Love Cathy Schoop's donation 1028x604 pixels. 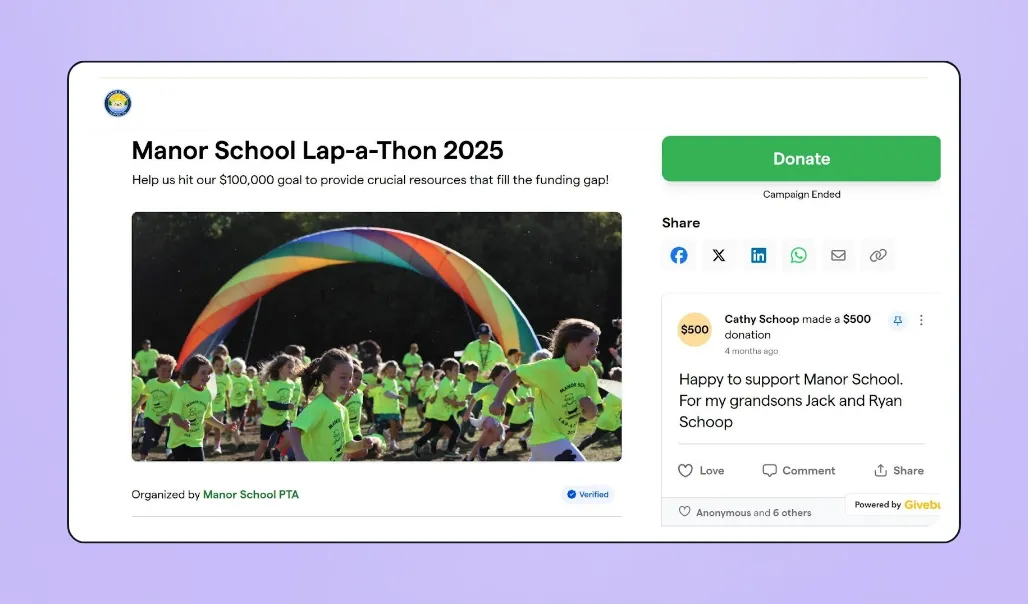701,470
